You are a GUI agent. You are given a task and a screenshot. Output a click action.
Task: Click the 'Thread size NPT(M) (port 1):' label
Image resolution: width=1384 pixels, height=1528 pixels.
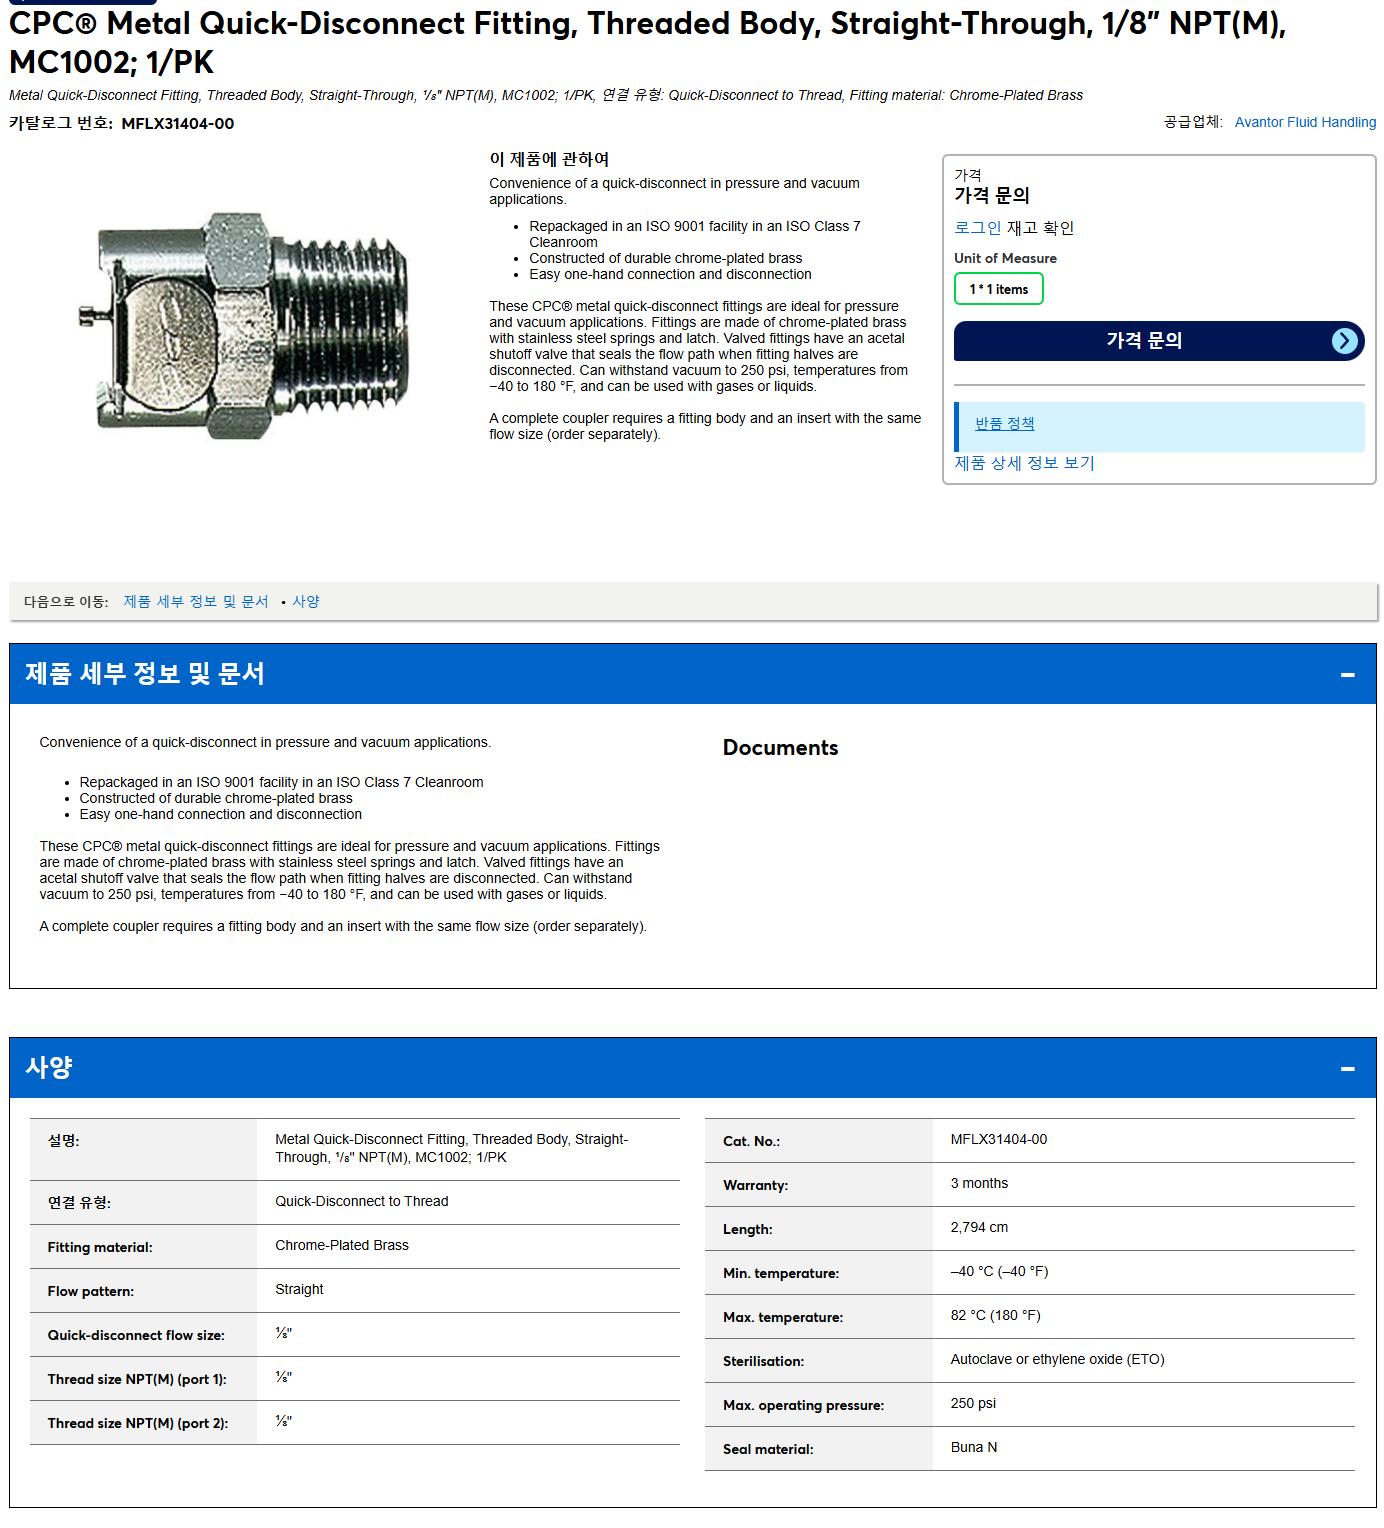[x=137, y=1379]
